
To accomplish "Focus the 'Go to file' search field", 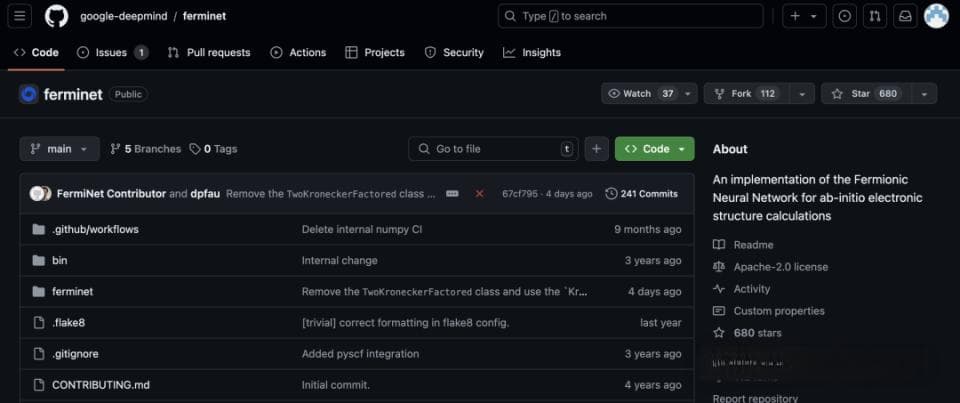I will 493,149.
